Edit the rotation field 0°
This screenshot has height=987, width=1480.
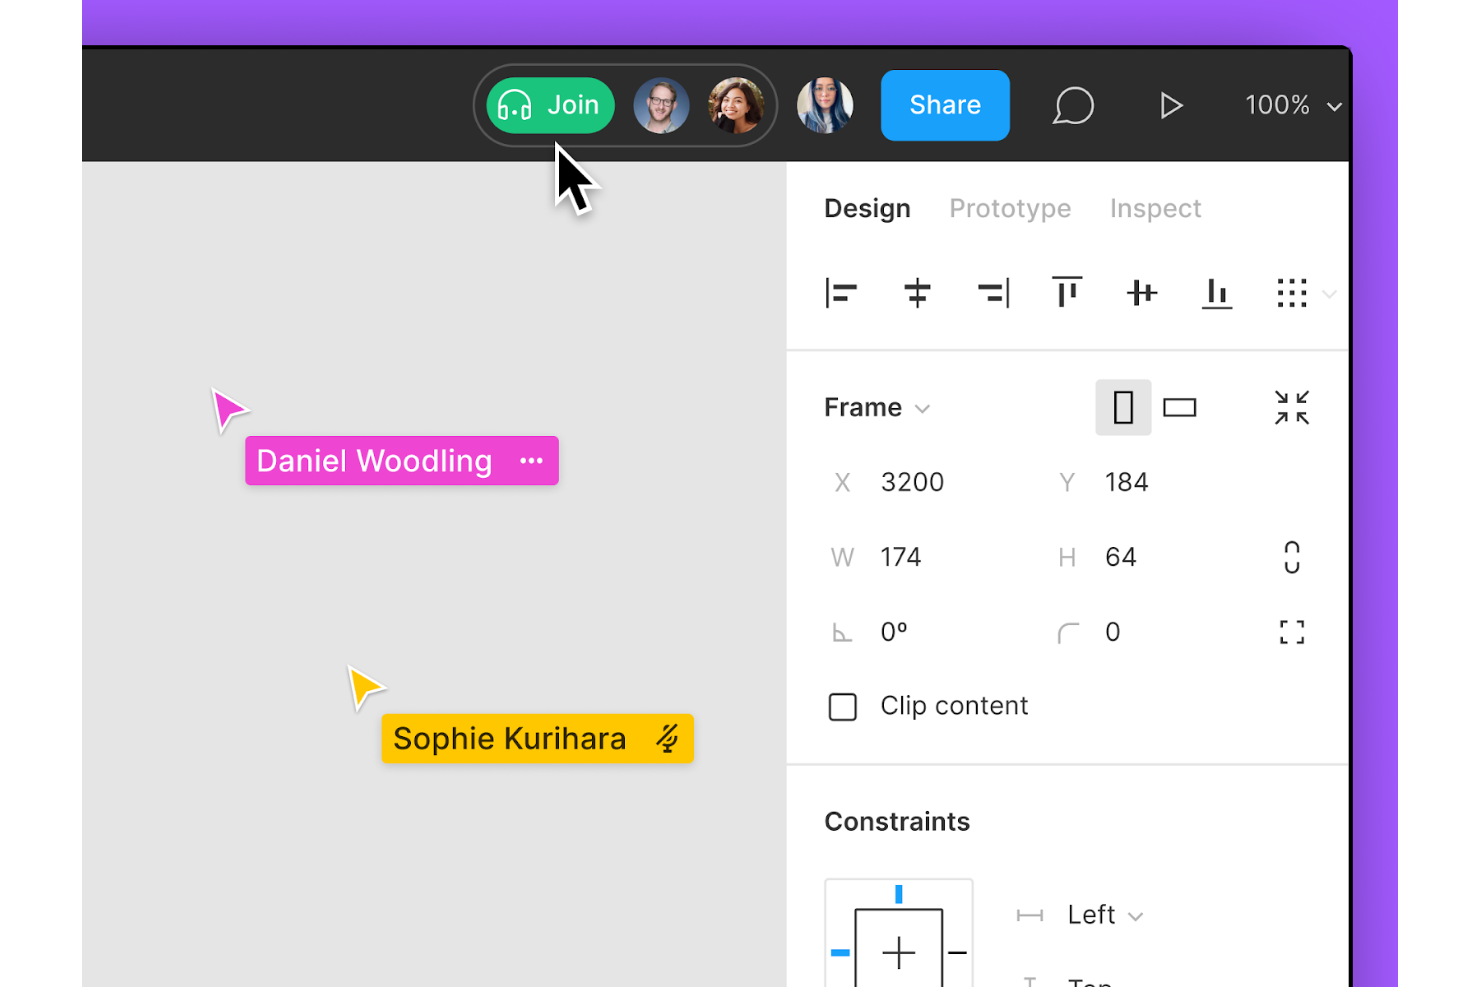point(894,632)
